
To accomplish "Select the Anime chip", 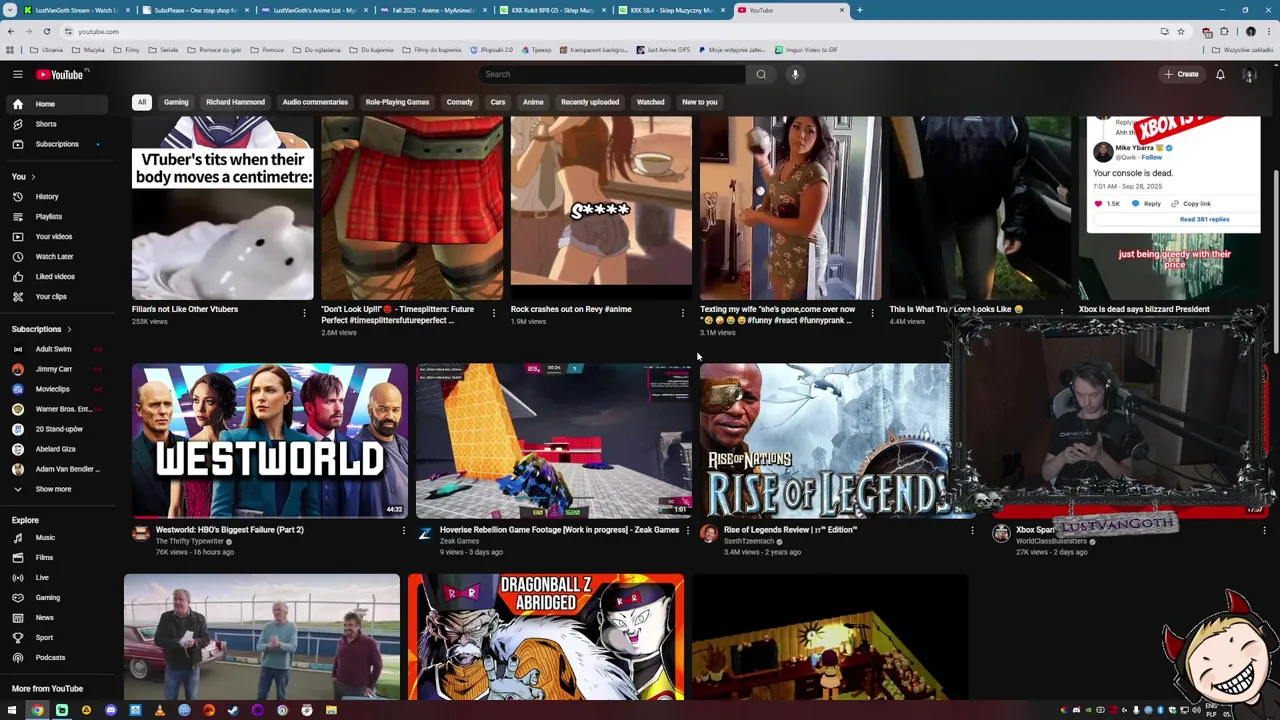I will pos(533,102).
